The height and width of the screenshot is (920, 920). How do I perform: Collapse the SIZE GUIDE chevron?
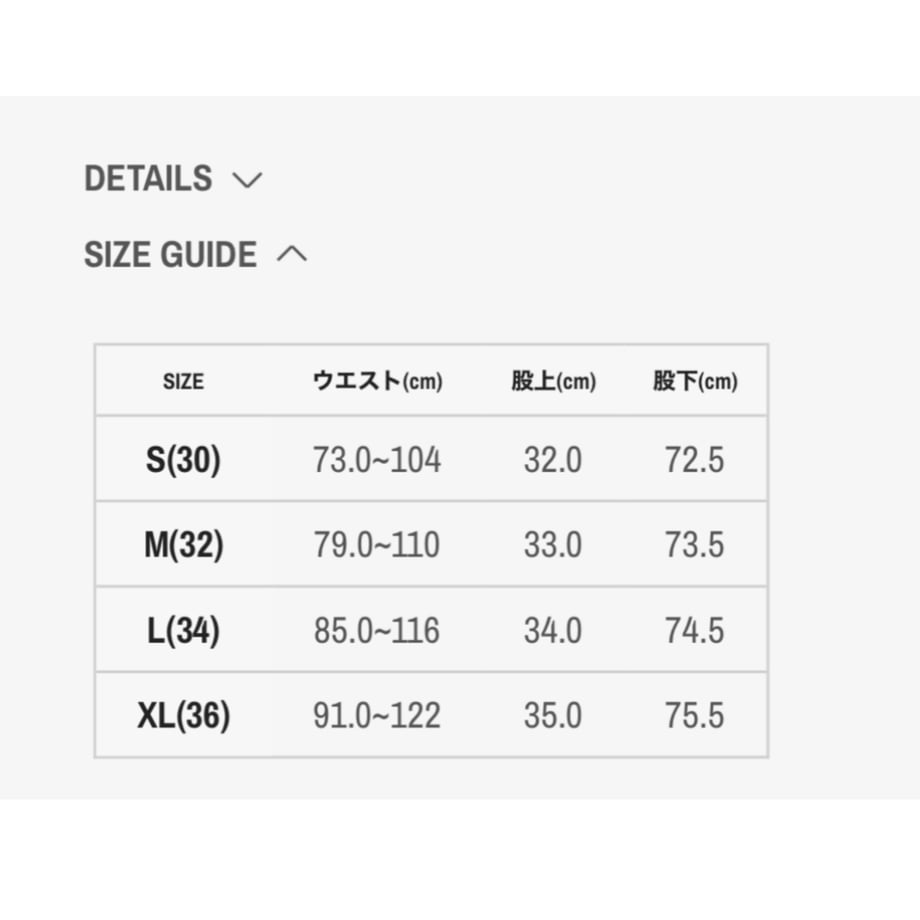click(x=292, y=255)
